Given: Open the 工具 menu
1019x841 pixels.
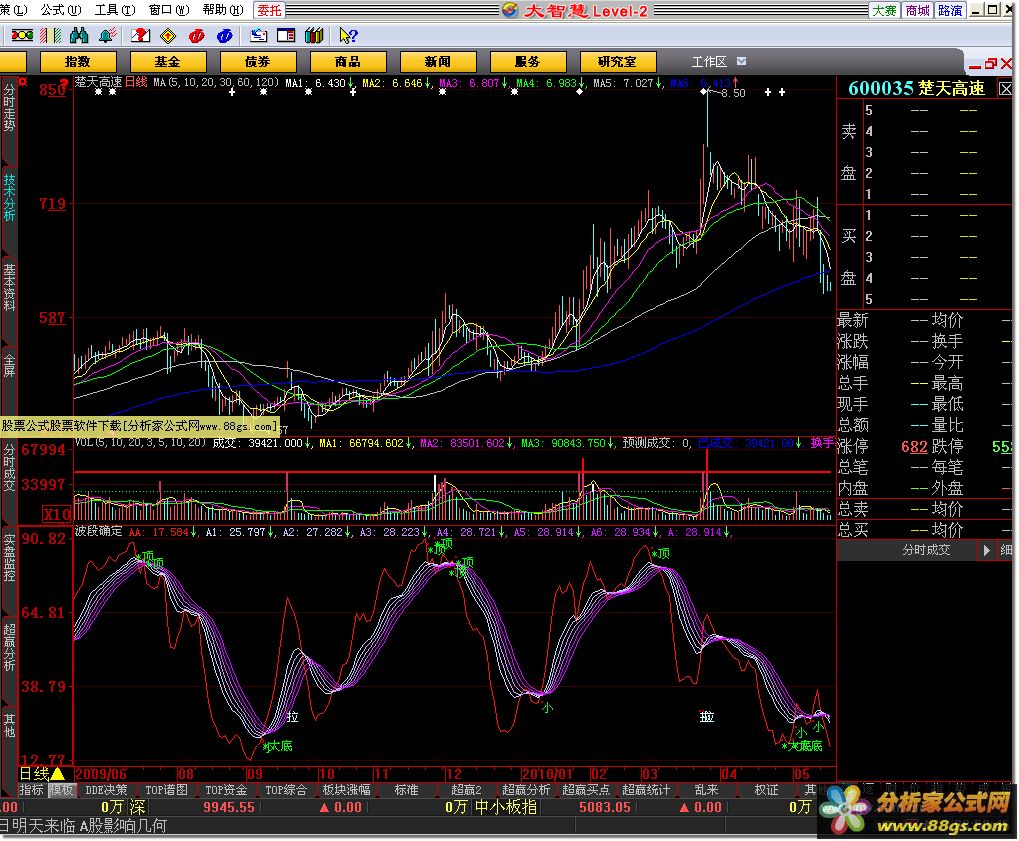Looking at the screenshot, I should pyautogui.click(x=115, y=10).
